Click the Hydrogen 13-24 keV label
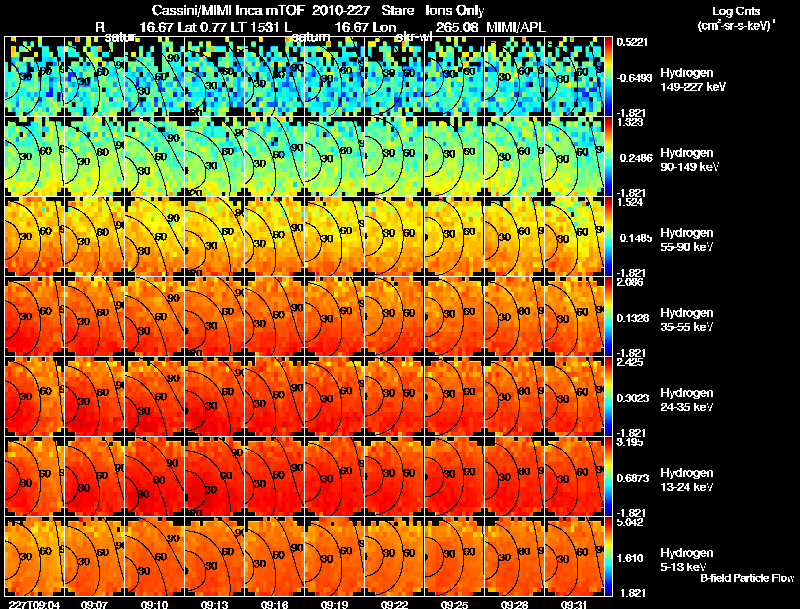The height and width of the screenshot is (609, 800). (x=687, y=480)
